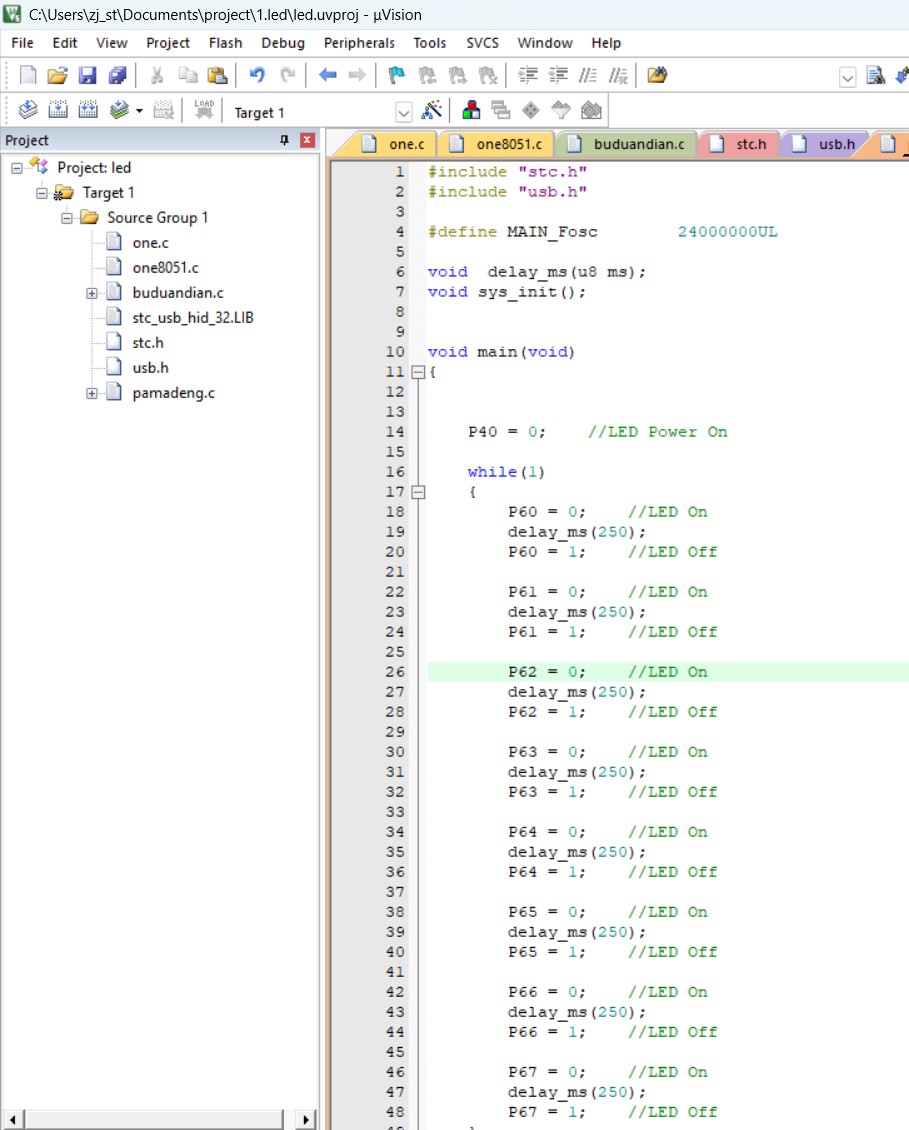Viewport: 909px width, 1130px height.
Task: Collapse the while loop fold marker at line 17
Action: (x=417, y=492)
